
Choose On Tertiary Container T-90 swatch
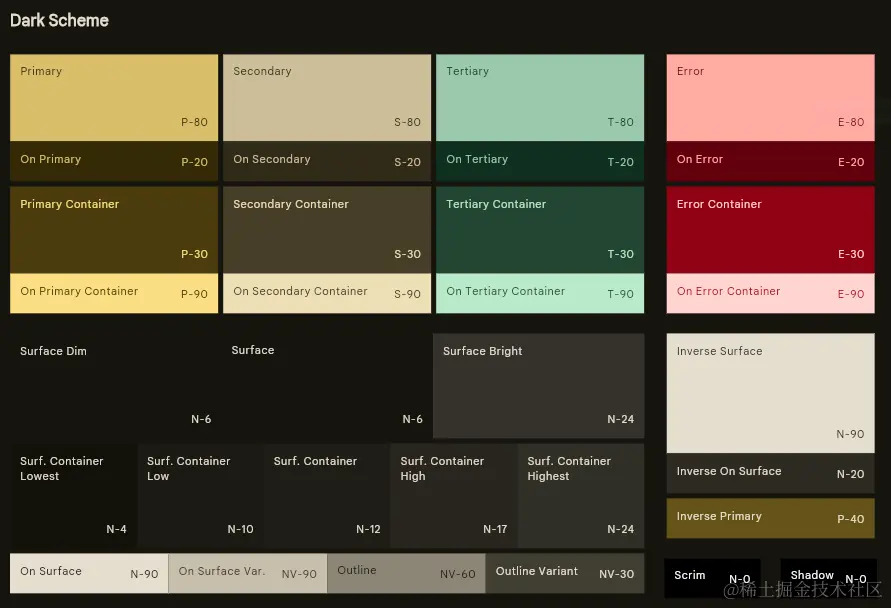click(540, 293)
